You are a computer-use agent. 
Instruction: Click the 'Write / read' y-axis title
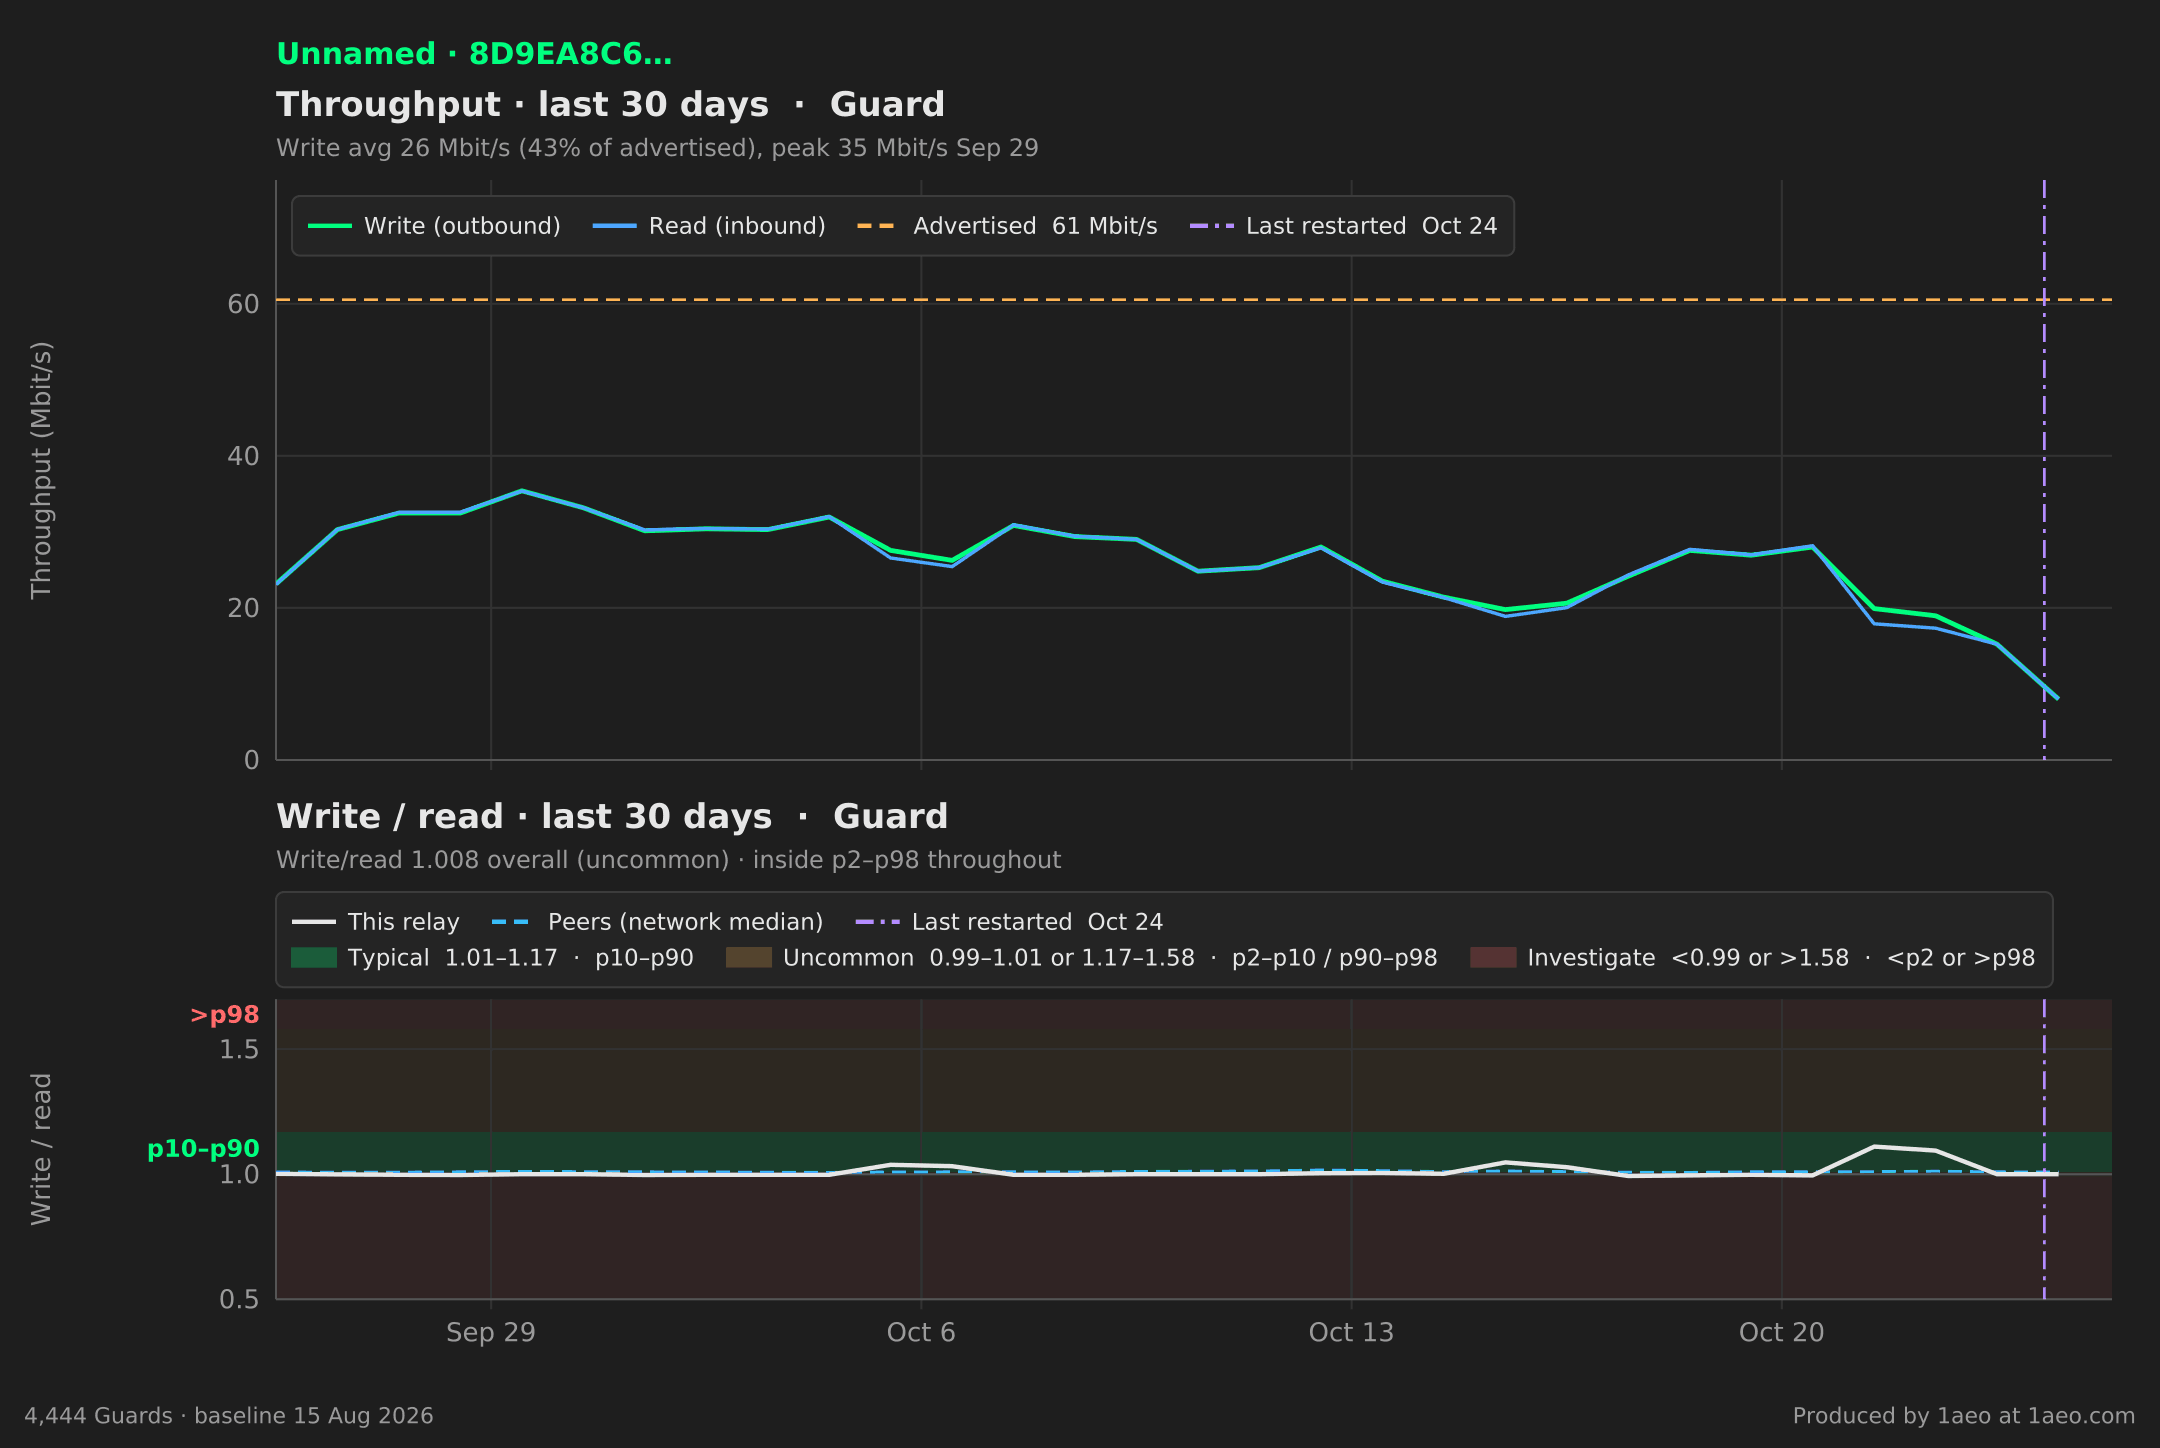[41, 1149]
